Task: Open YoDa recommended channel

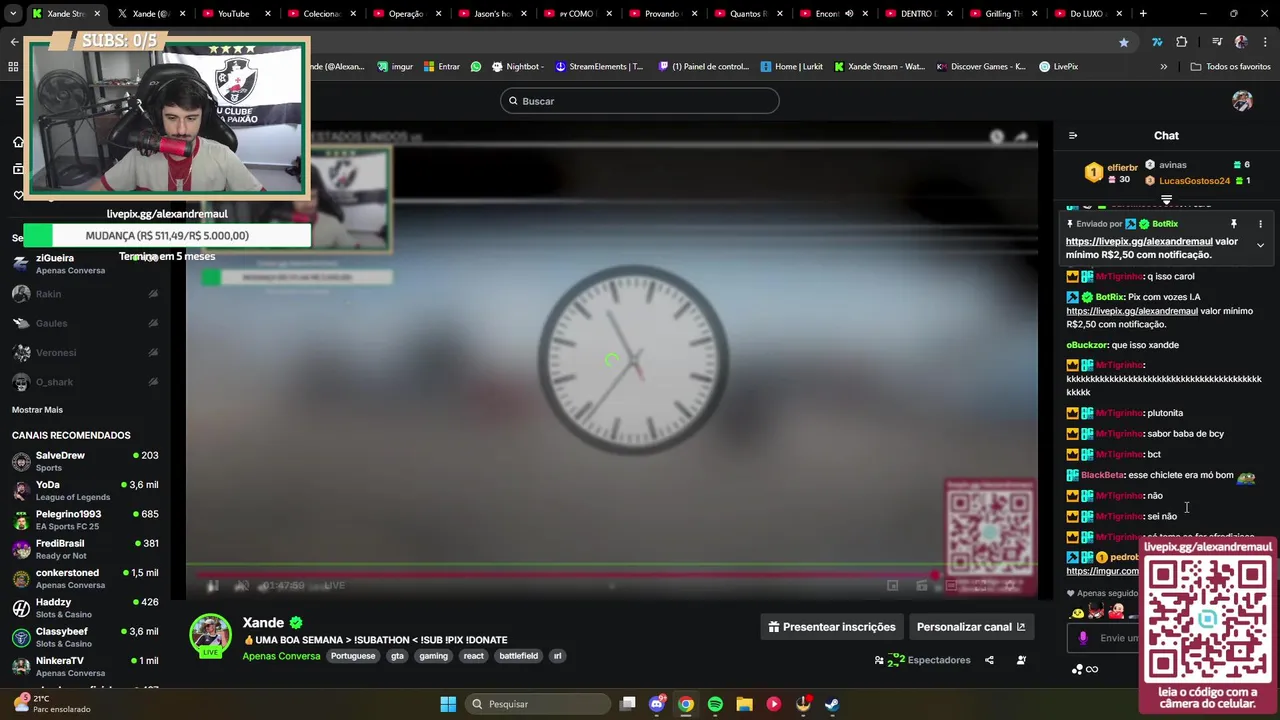Action: [85, 490]
